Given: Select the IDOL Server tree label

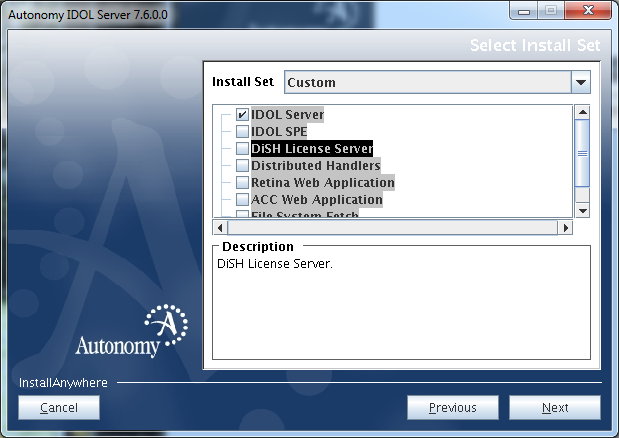Looking at the screenshot, I should coord(287,114).
